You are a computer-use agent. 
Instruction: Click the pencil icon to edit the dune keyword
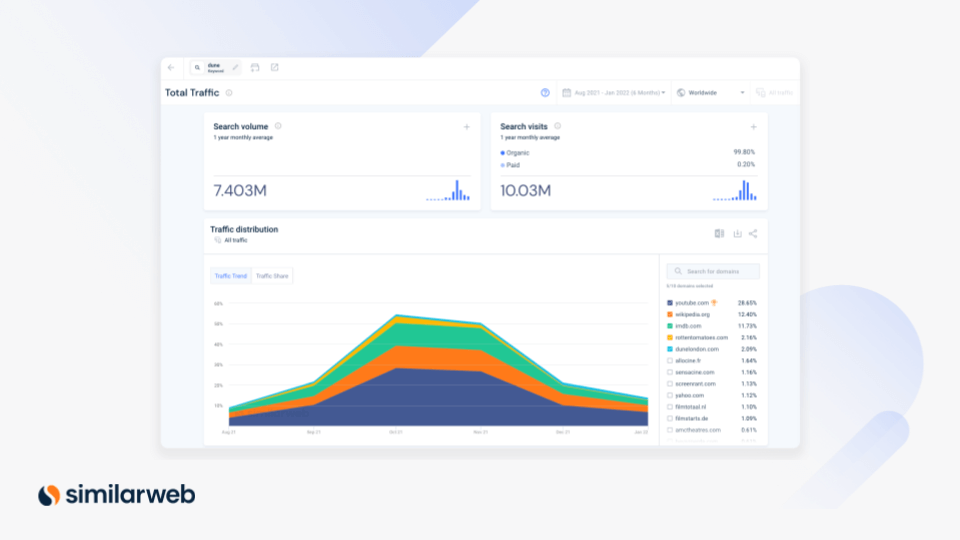[x=235, y=68]
